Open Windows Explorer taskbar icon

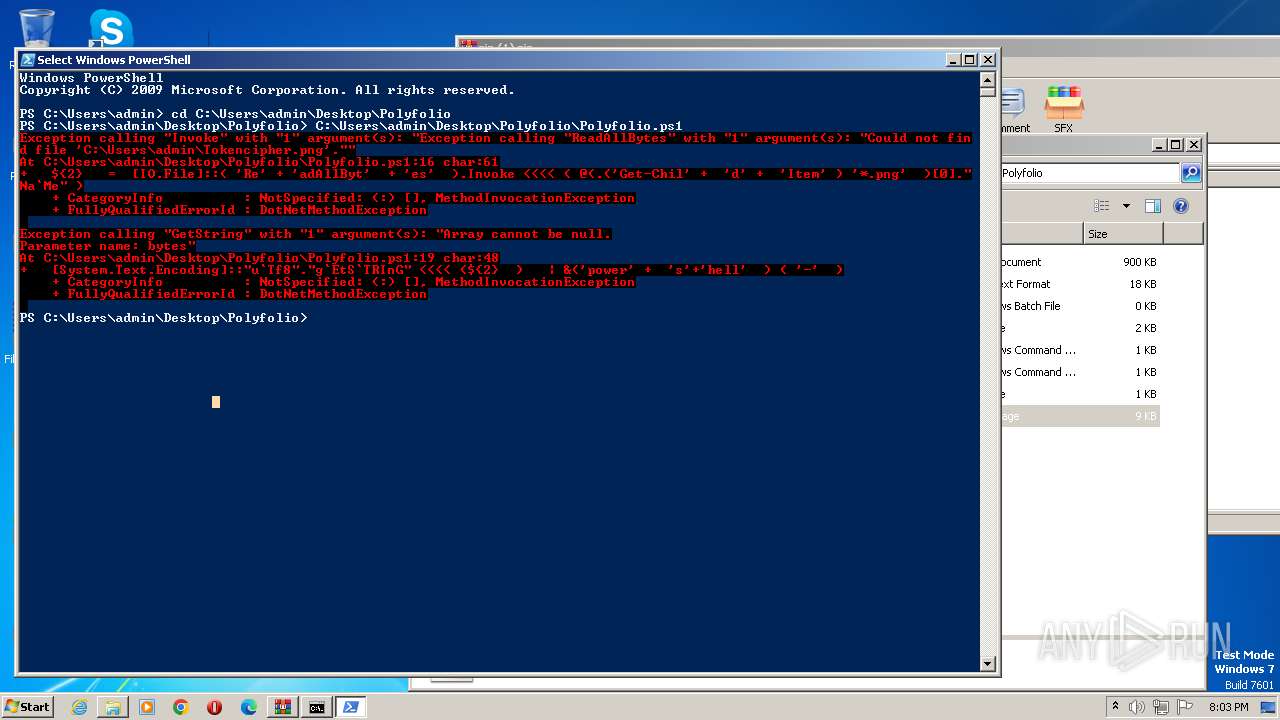pos(113,707)
